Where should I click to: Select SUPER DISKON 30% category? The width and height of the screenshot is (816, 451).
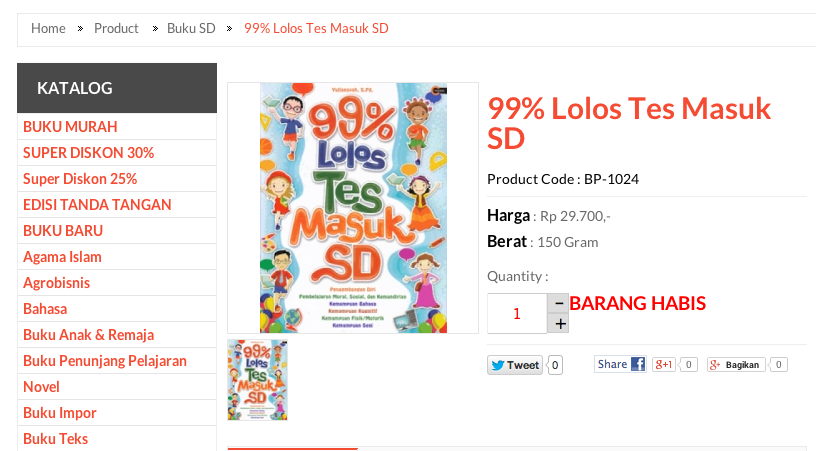click(88, 152)
